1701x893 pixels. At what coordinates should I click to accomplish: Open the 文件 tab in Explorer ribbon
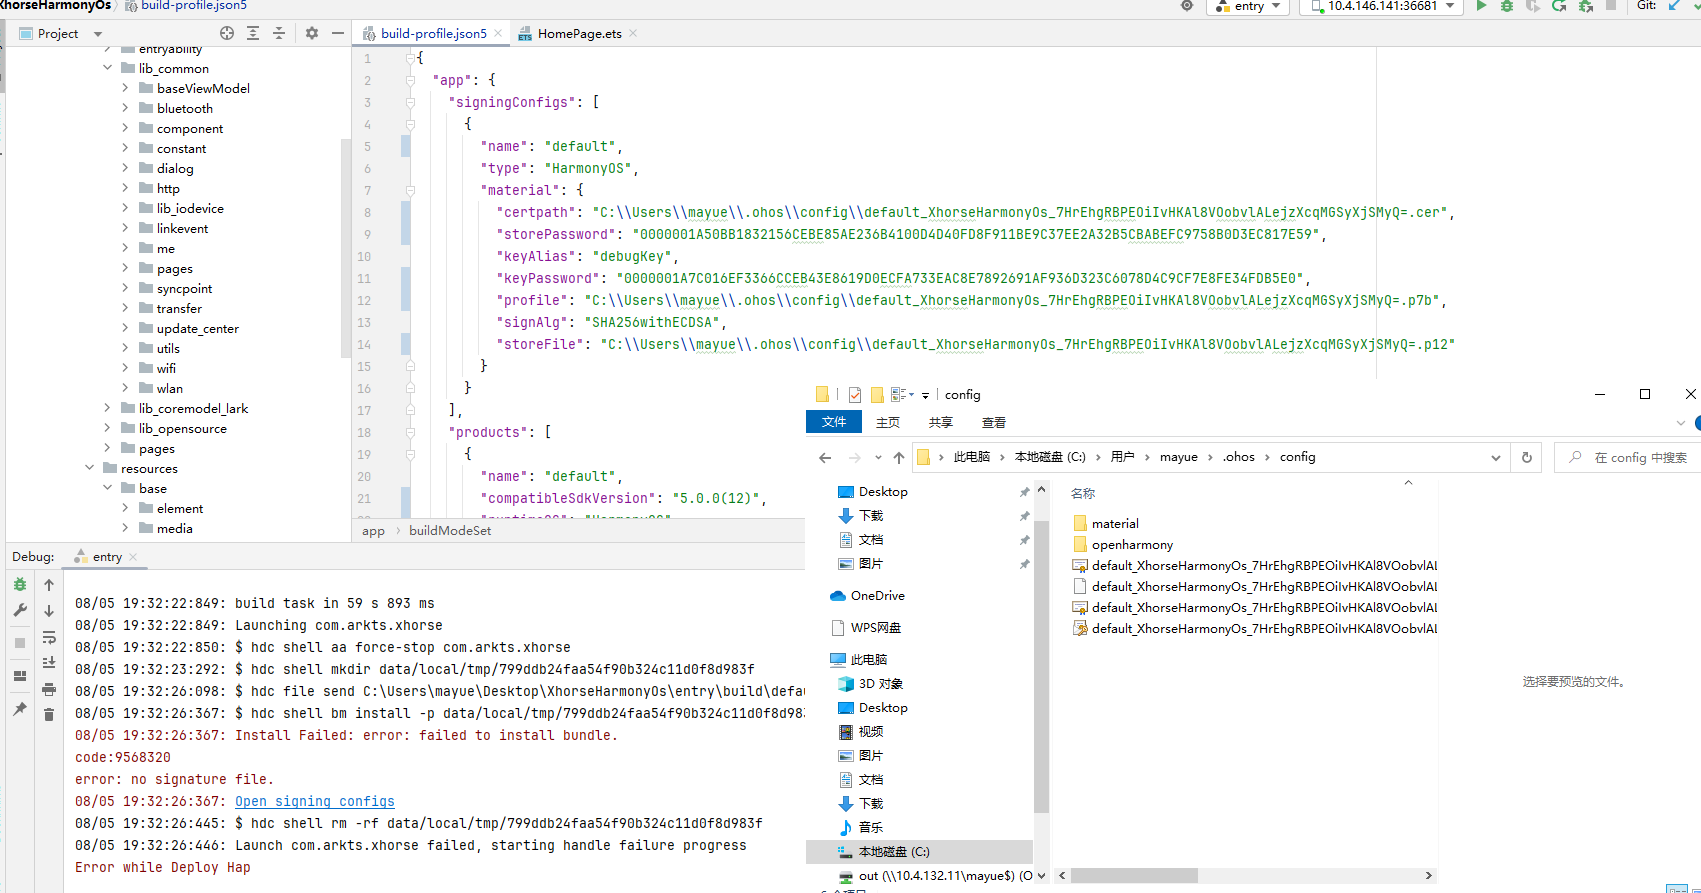834,422
